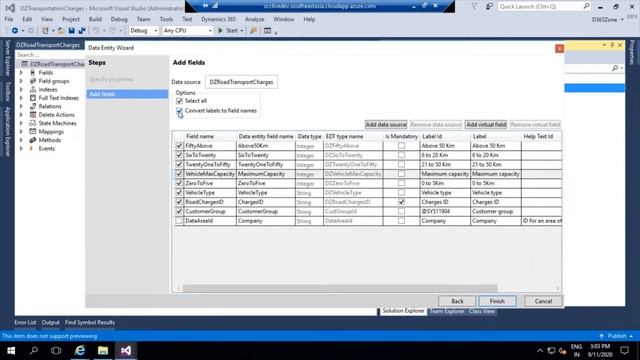The width and height of the screenshot is (640, 360).
Task: Click the Indexes node icon in designer tree
Action: click(33, 89)
